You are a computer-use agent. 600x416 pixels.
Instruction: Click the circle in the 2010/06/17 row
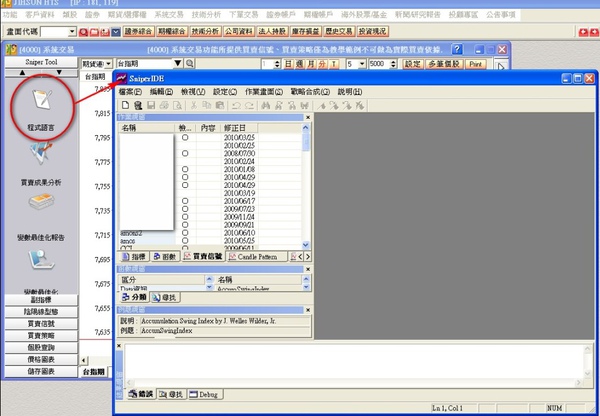coord(185,201)
